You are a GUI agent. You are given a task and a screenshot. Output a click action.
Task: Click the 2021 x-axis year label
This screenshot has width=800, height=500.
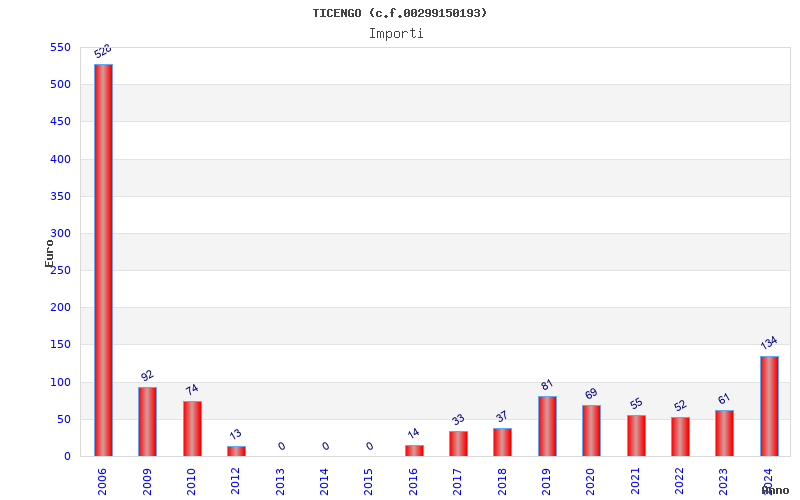(x=635, y=482)
